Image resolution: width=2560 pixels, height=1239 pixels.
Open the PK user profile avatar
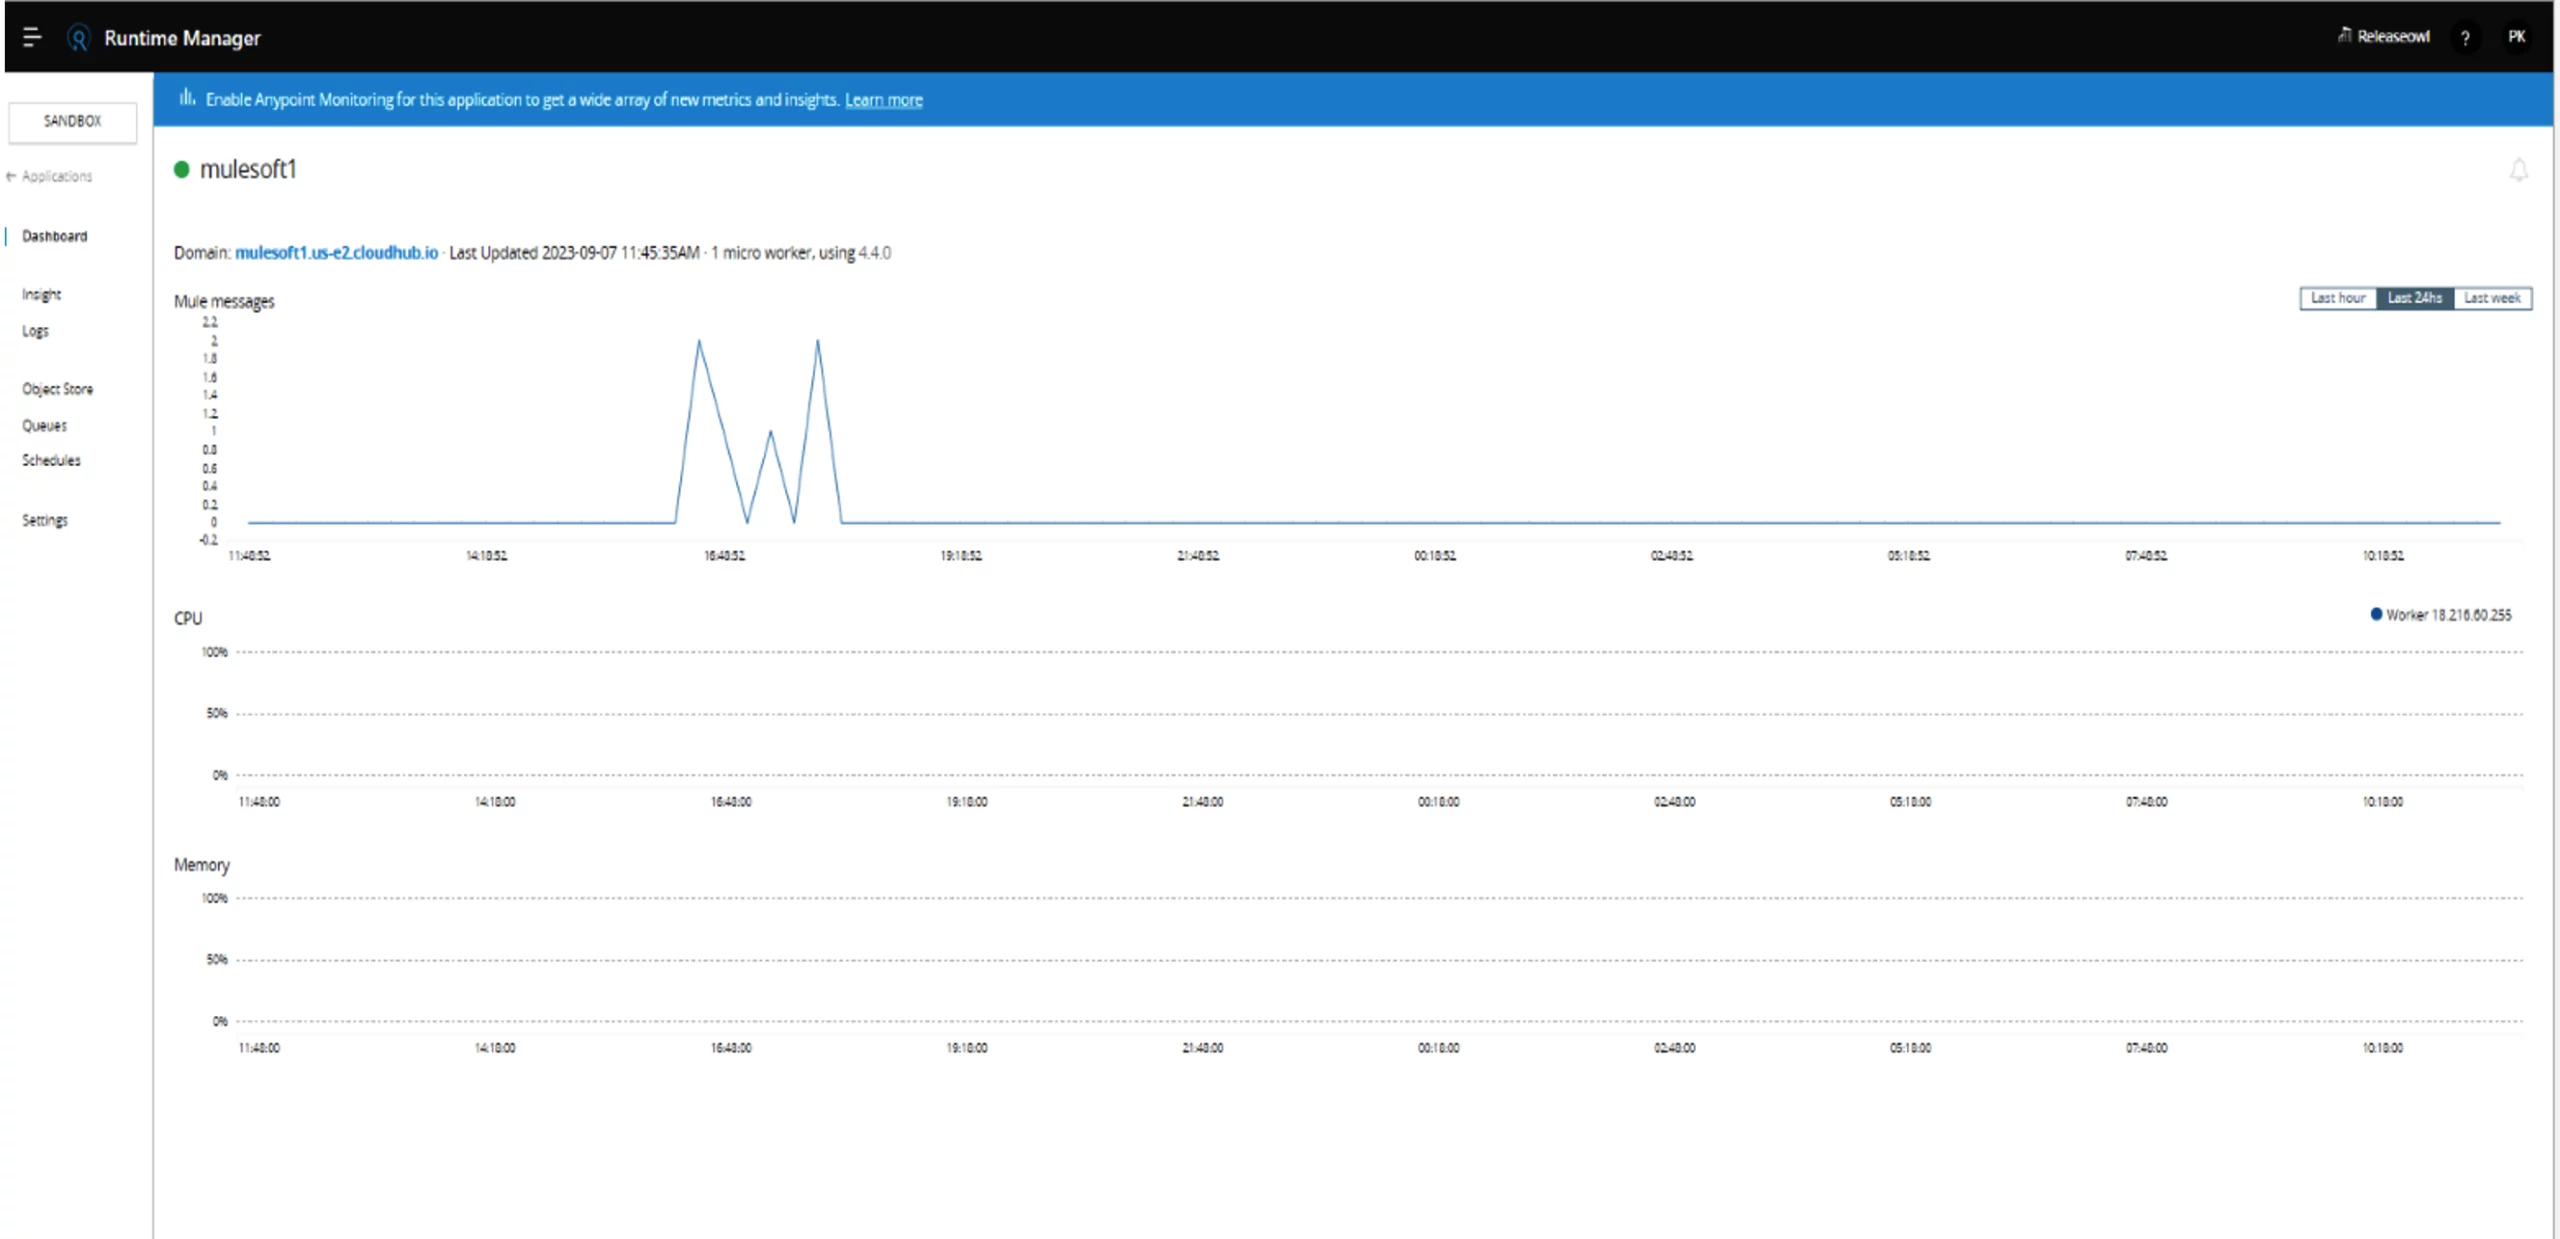click(2516, 37)
